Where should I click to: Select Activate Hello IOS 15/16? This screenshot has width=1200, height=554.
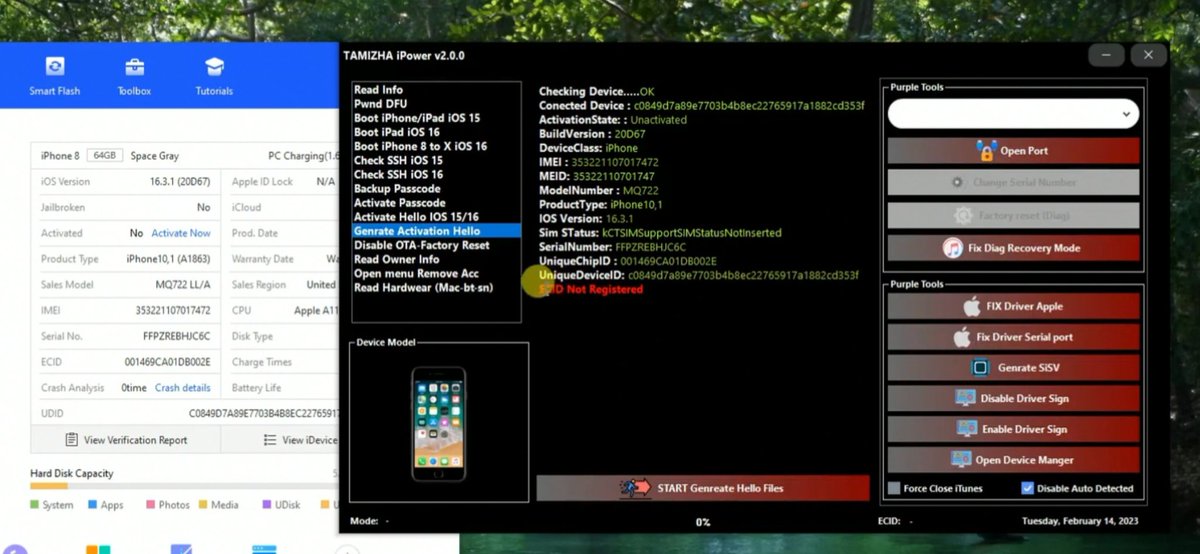tap(436, 217)
